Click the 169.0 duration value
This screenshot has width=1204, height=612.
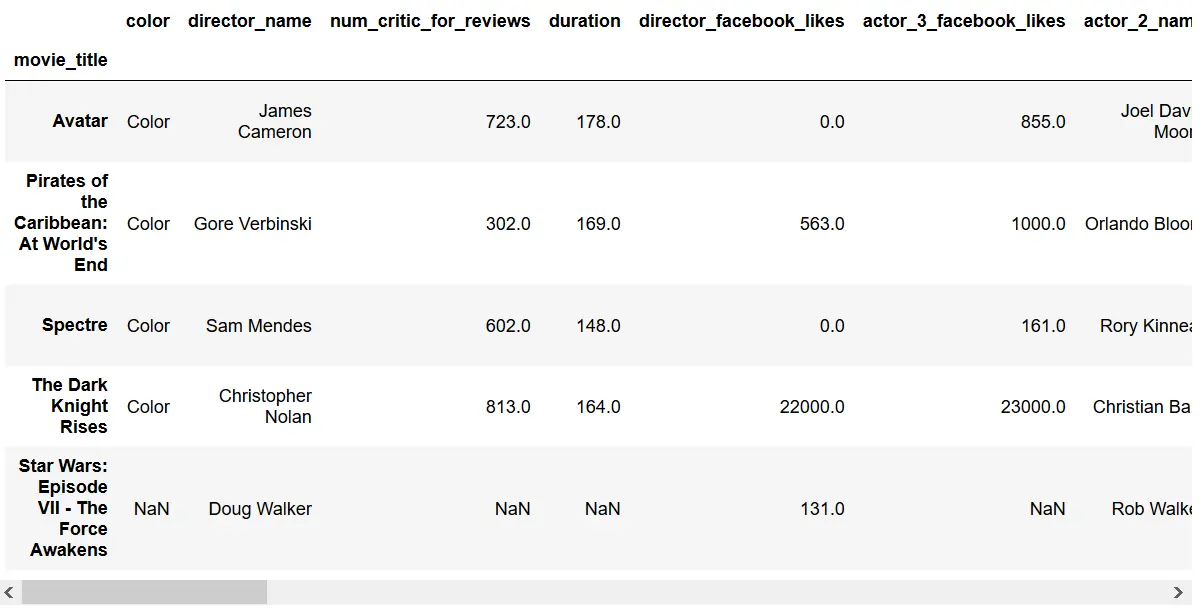point(598,224)
